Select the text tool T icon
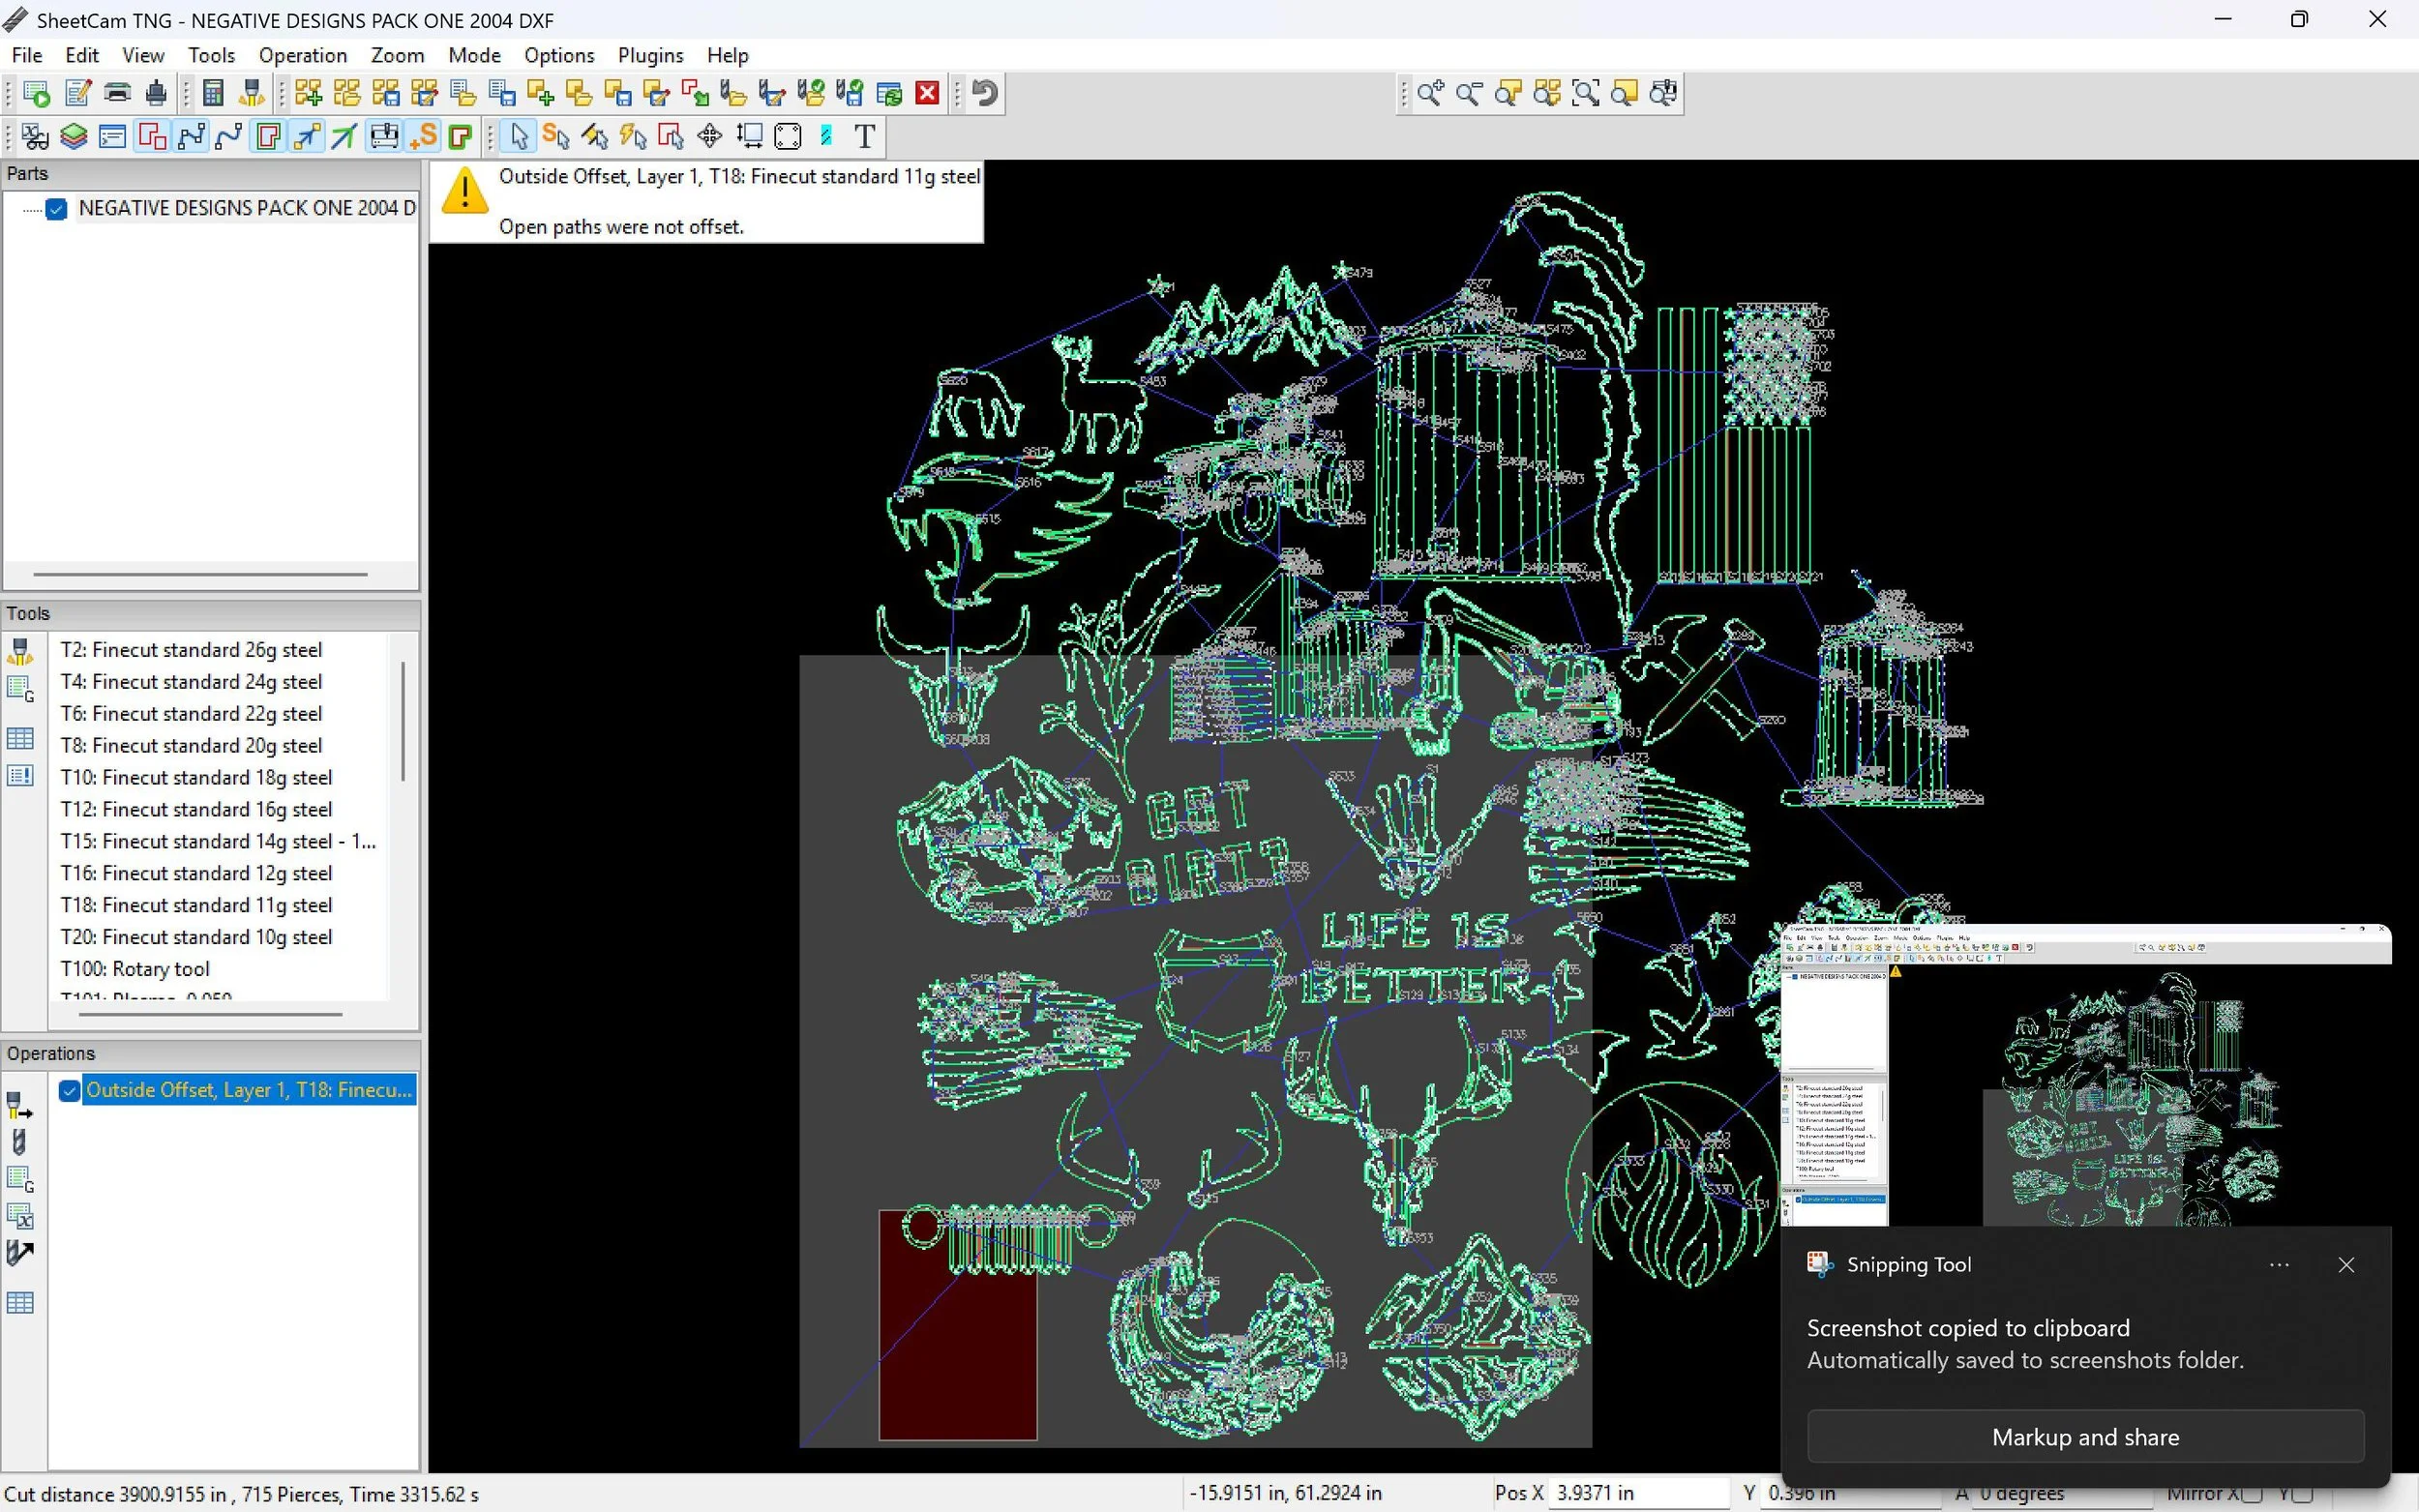 (x=865, y=136)
